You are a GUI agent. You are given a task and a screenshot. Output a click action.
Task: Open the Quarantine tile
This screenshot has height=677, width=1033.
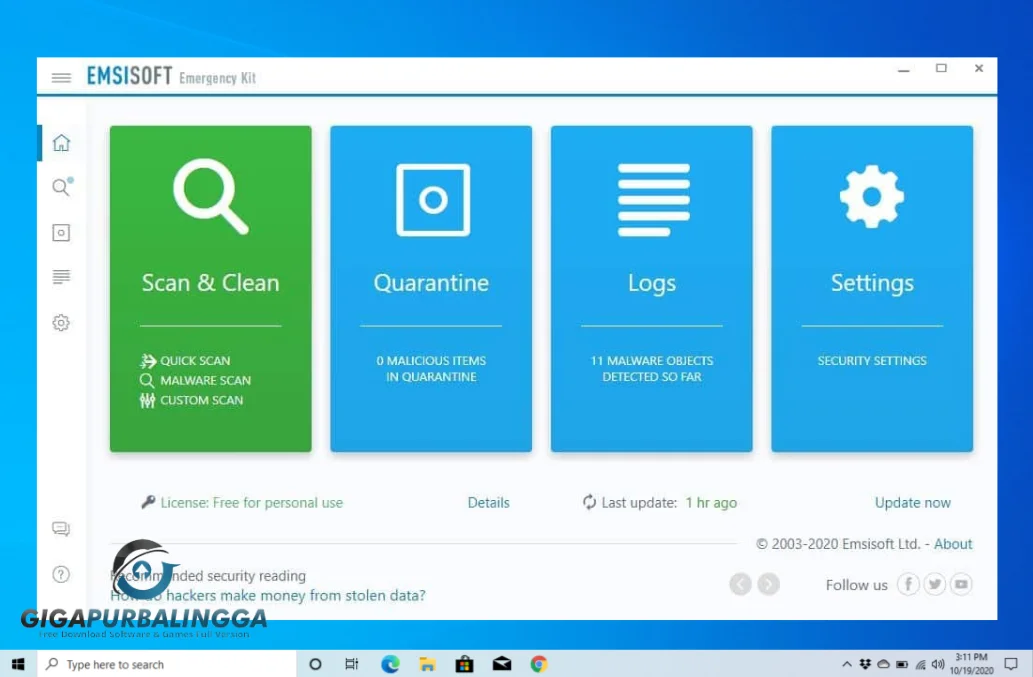[x=430, y=287]
